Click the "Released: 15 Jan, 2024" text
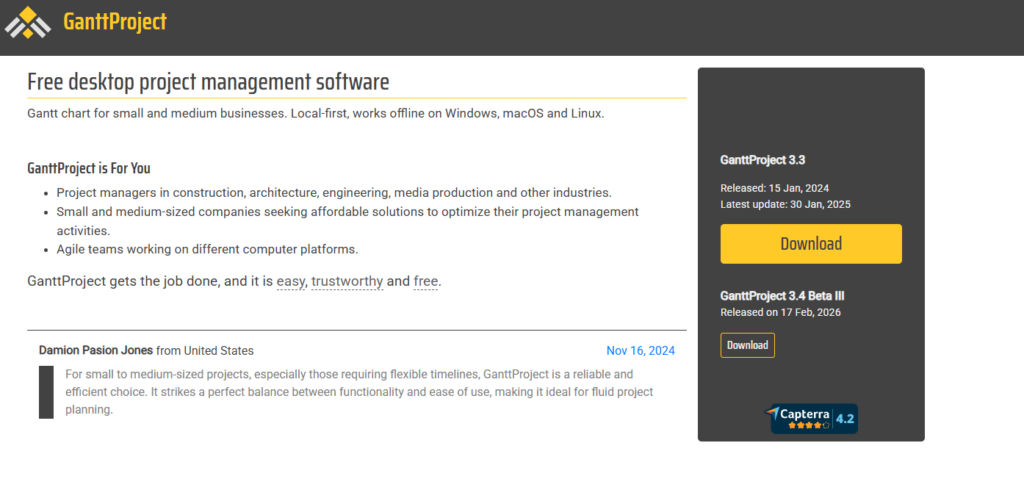The image size is (1024, 501). click(775, 188)
